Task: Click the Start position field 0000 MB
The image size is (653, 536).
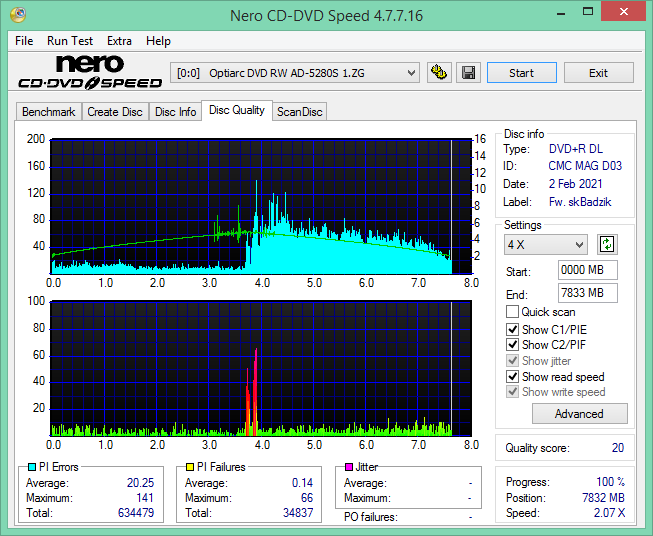Action: pos(587,270)
